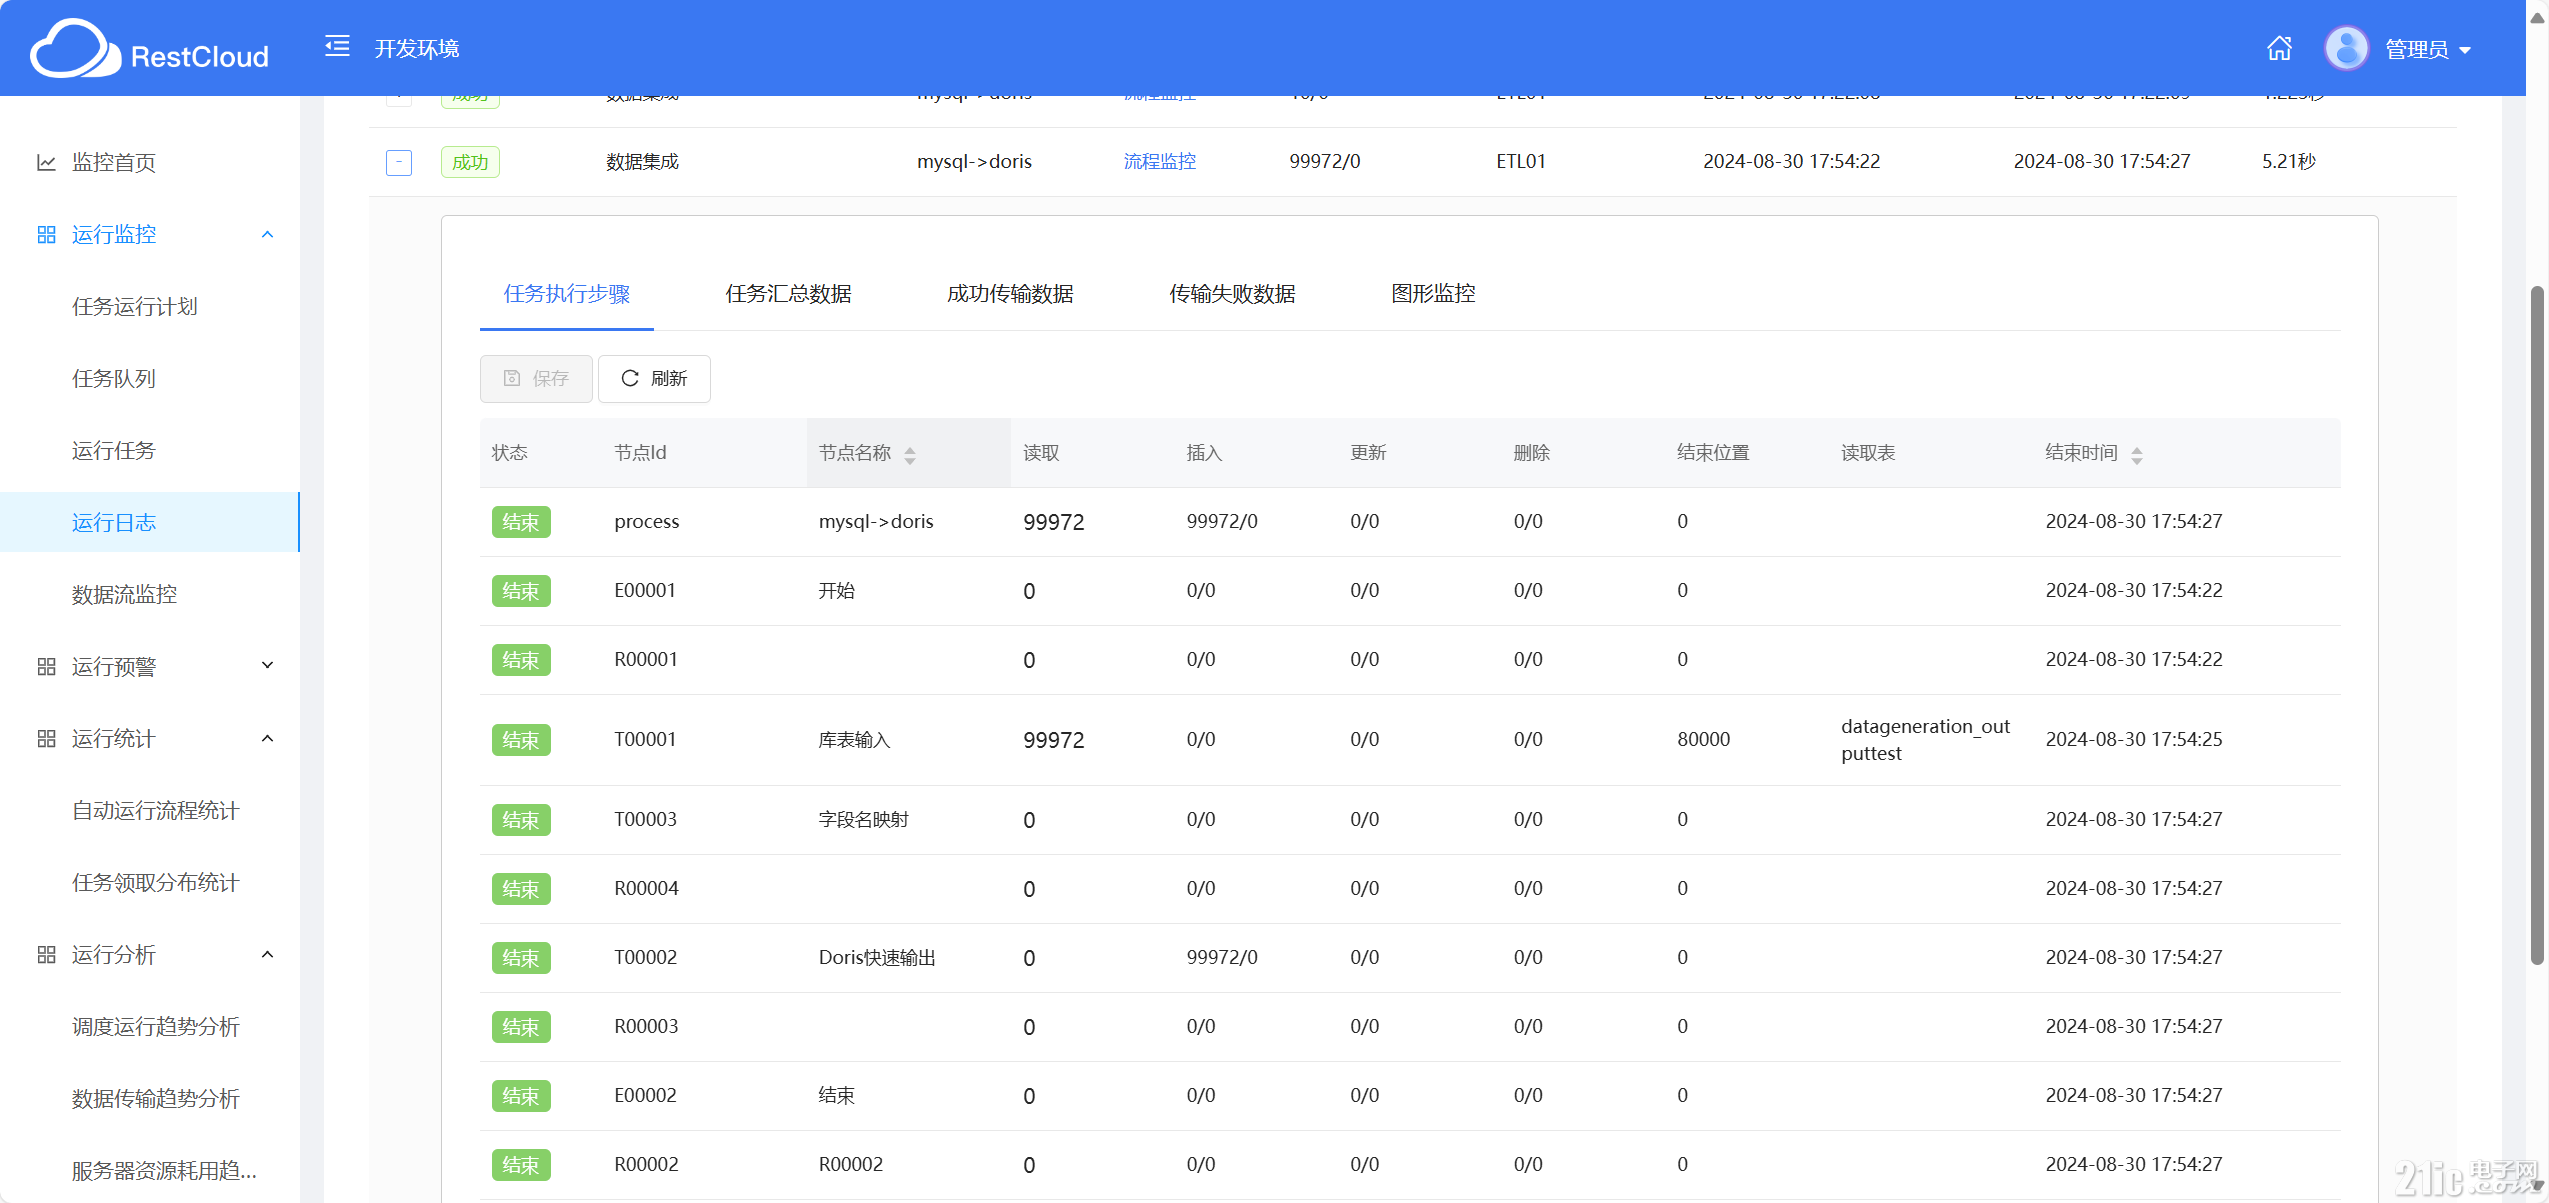2549x1203 pixels.
Task: Click node id E00002
Action: 645,1095
